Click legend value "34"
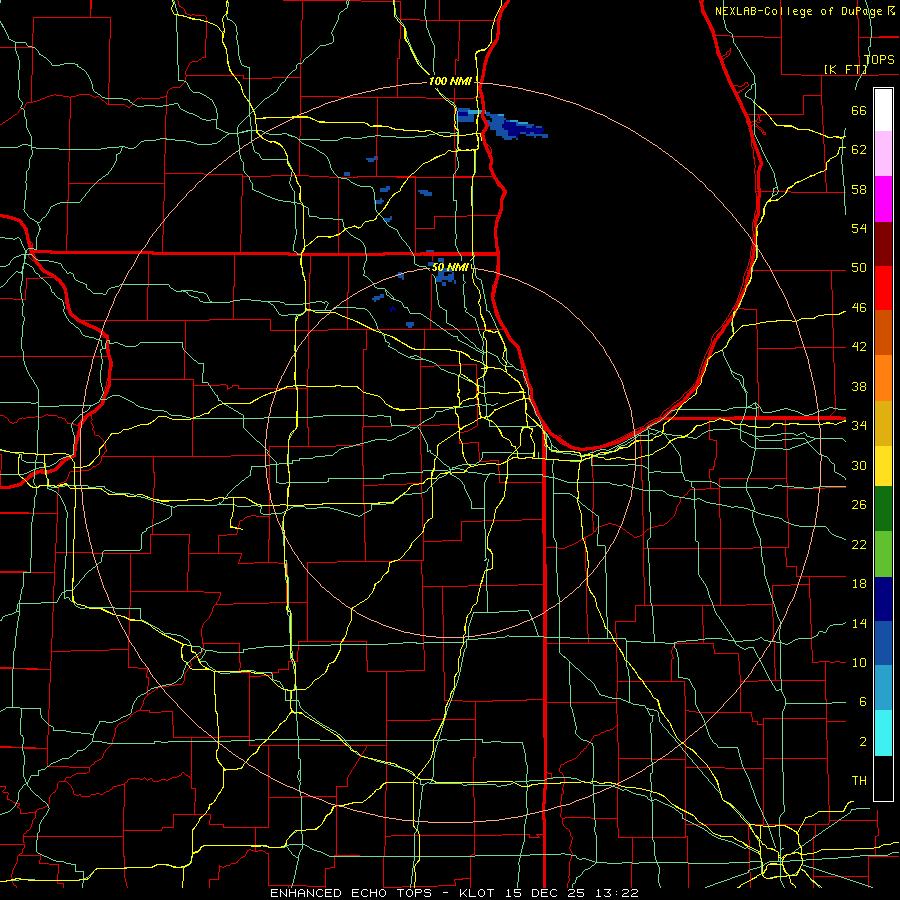Image resolution: width=900 pixels, height=900 pixels. pos(859,426)
